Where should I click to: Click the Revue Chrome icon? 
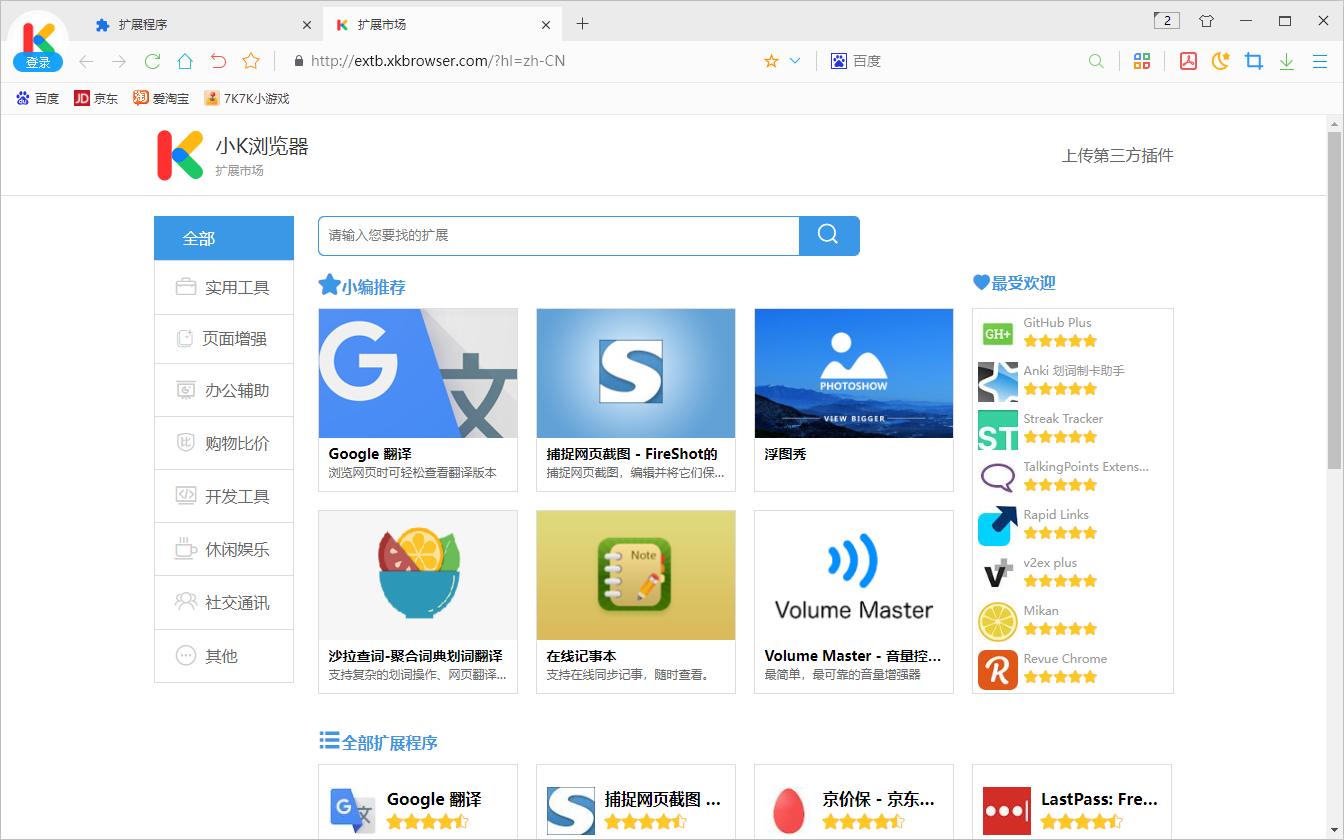[998, 670]
